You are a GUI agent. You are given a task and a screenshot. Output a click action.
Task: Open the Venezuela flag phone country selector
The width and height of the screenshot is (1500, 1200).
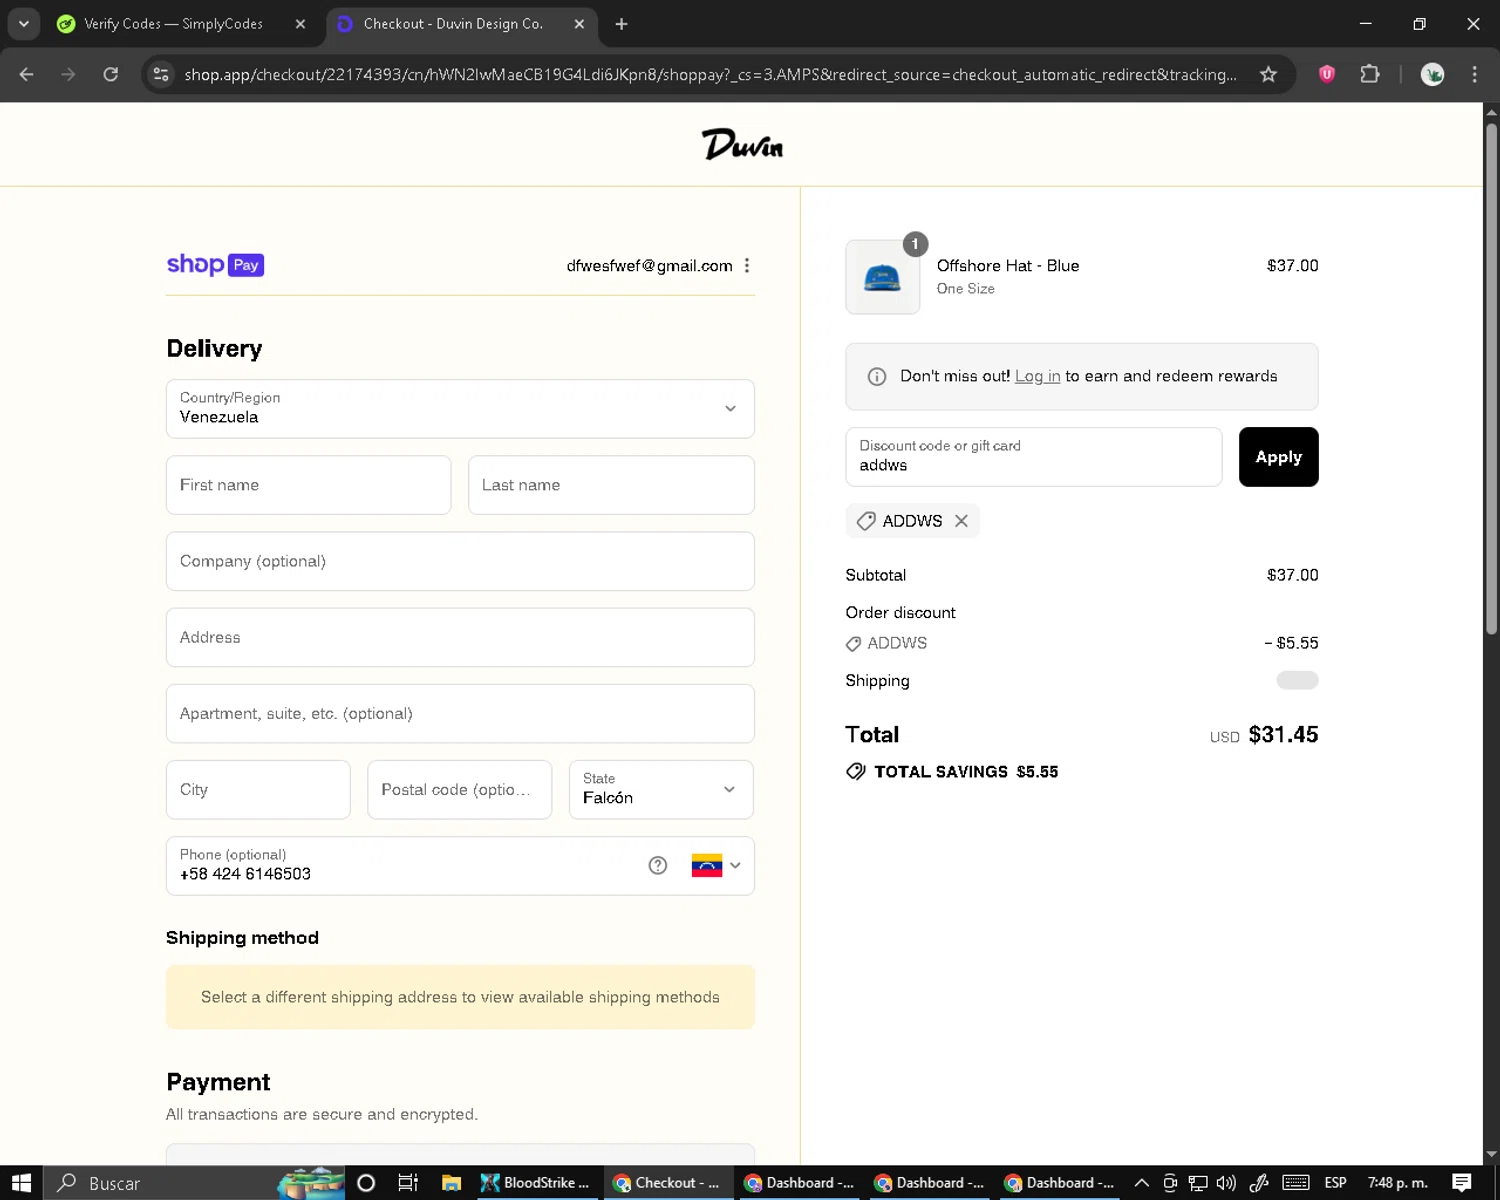tap(716, 865)
